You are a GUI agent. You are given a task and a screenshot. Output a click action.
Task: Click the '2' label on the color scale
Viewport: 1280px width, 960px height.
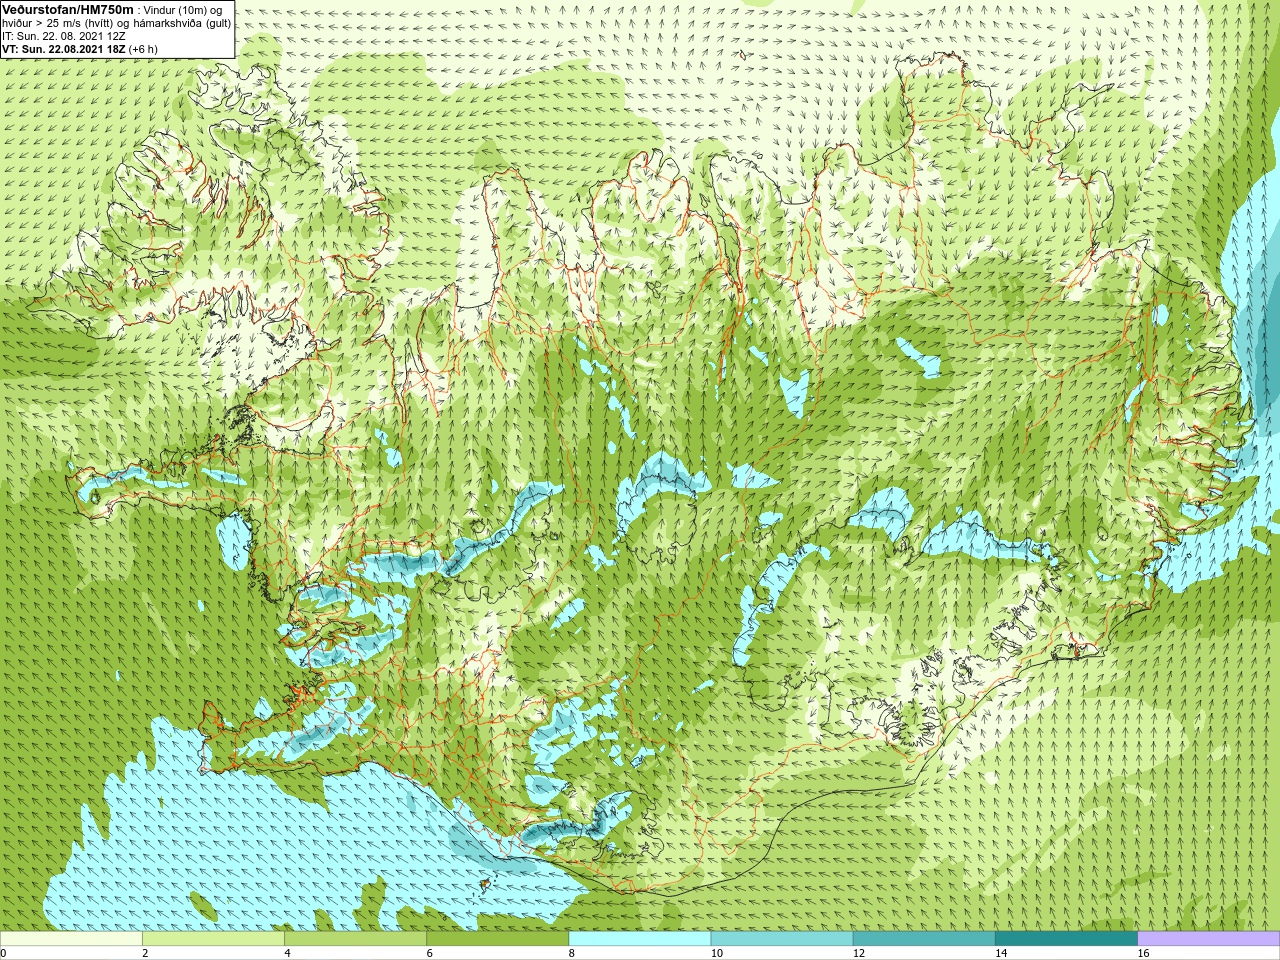click(x=145, y=953)
